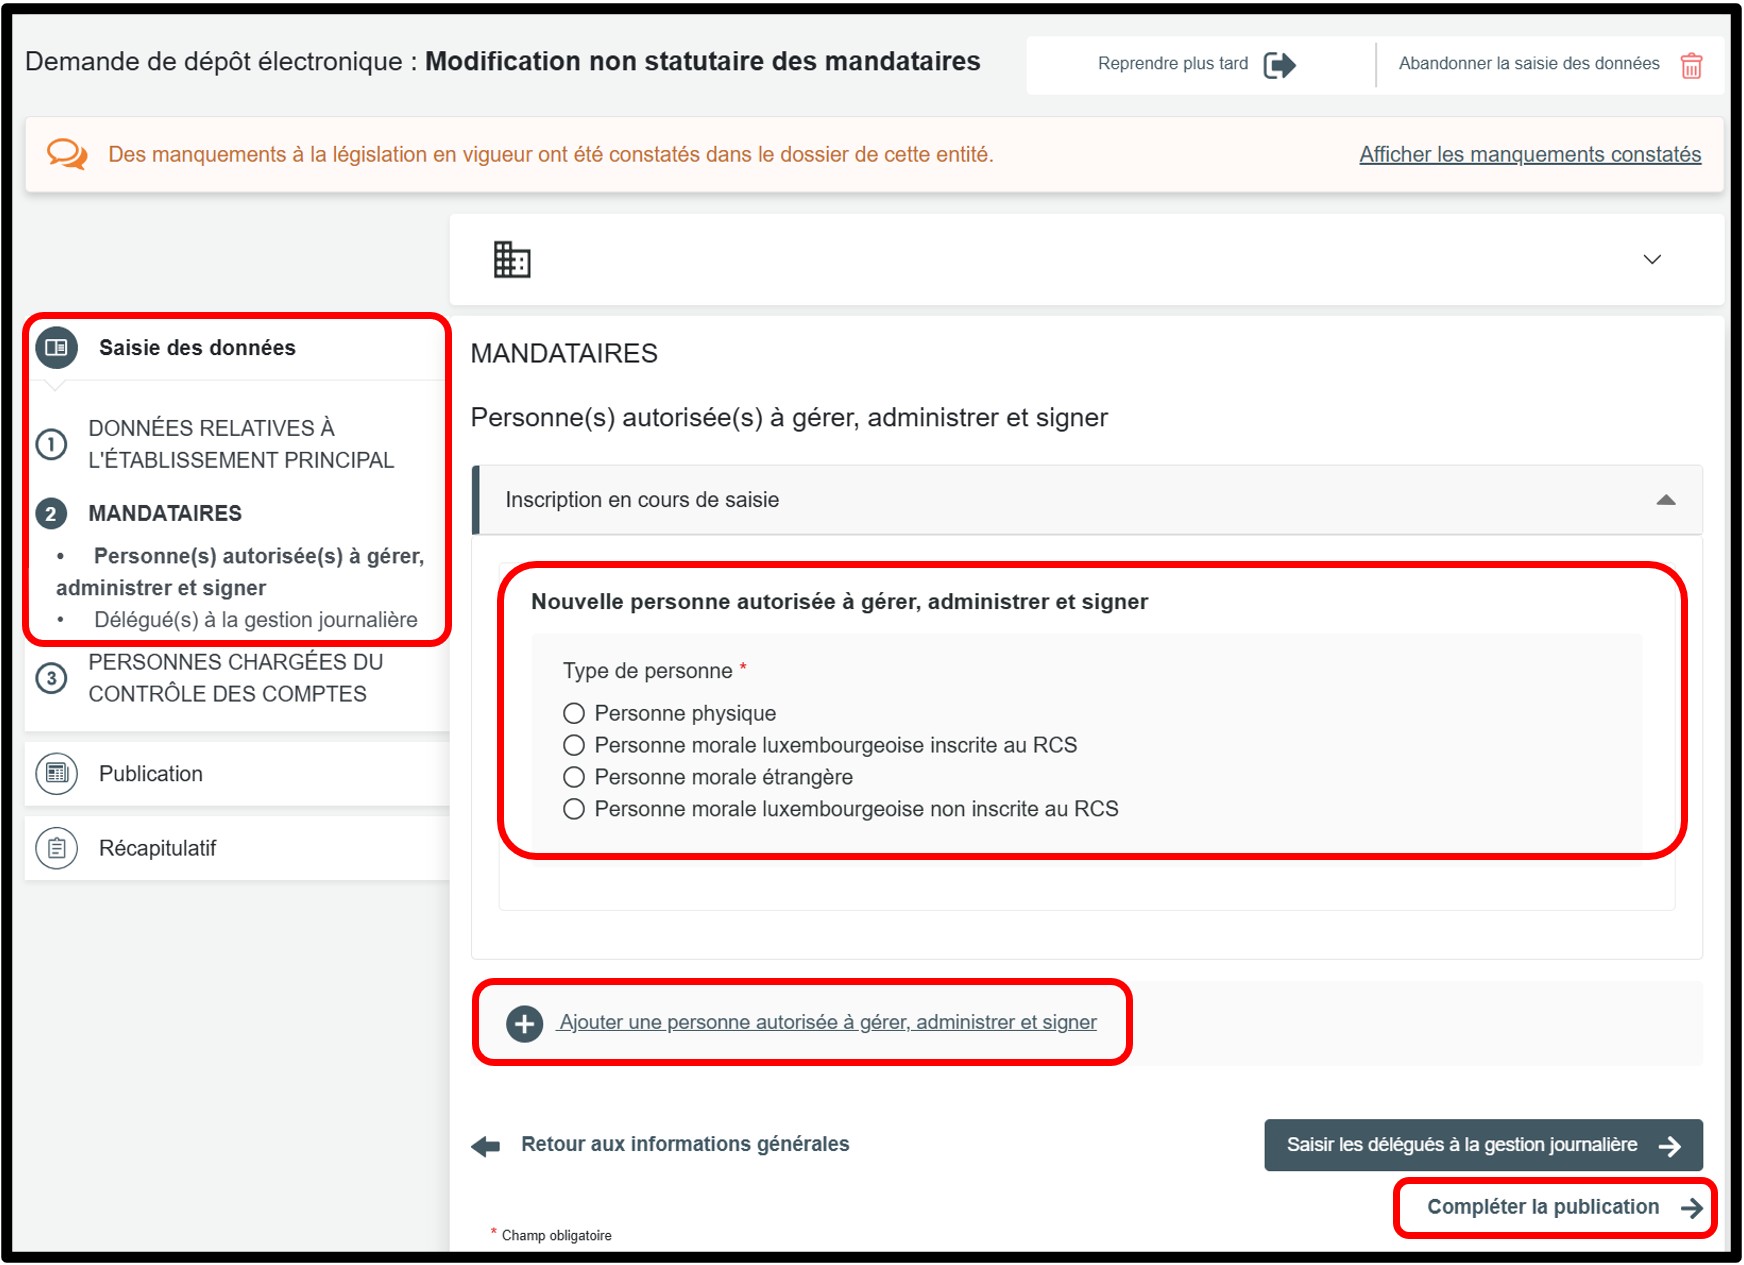The height and width of the screenshot is (1265, 1744).
Task: Go to Délégué(s) à la gestion journalière sub-step
Action: 255,620
